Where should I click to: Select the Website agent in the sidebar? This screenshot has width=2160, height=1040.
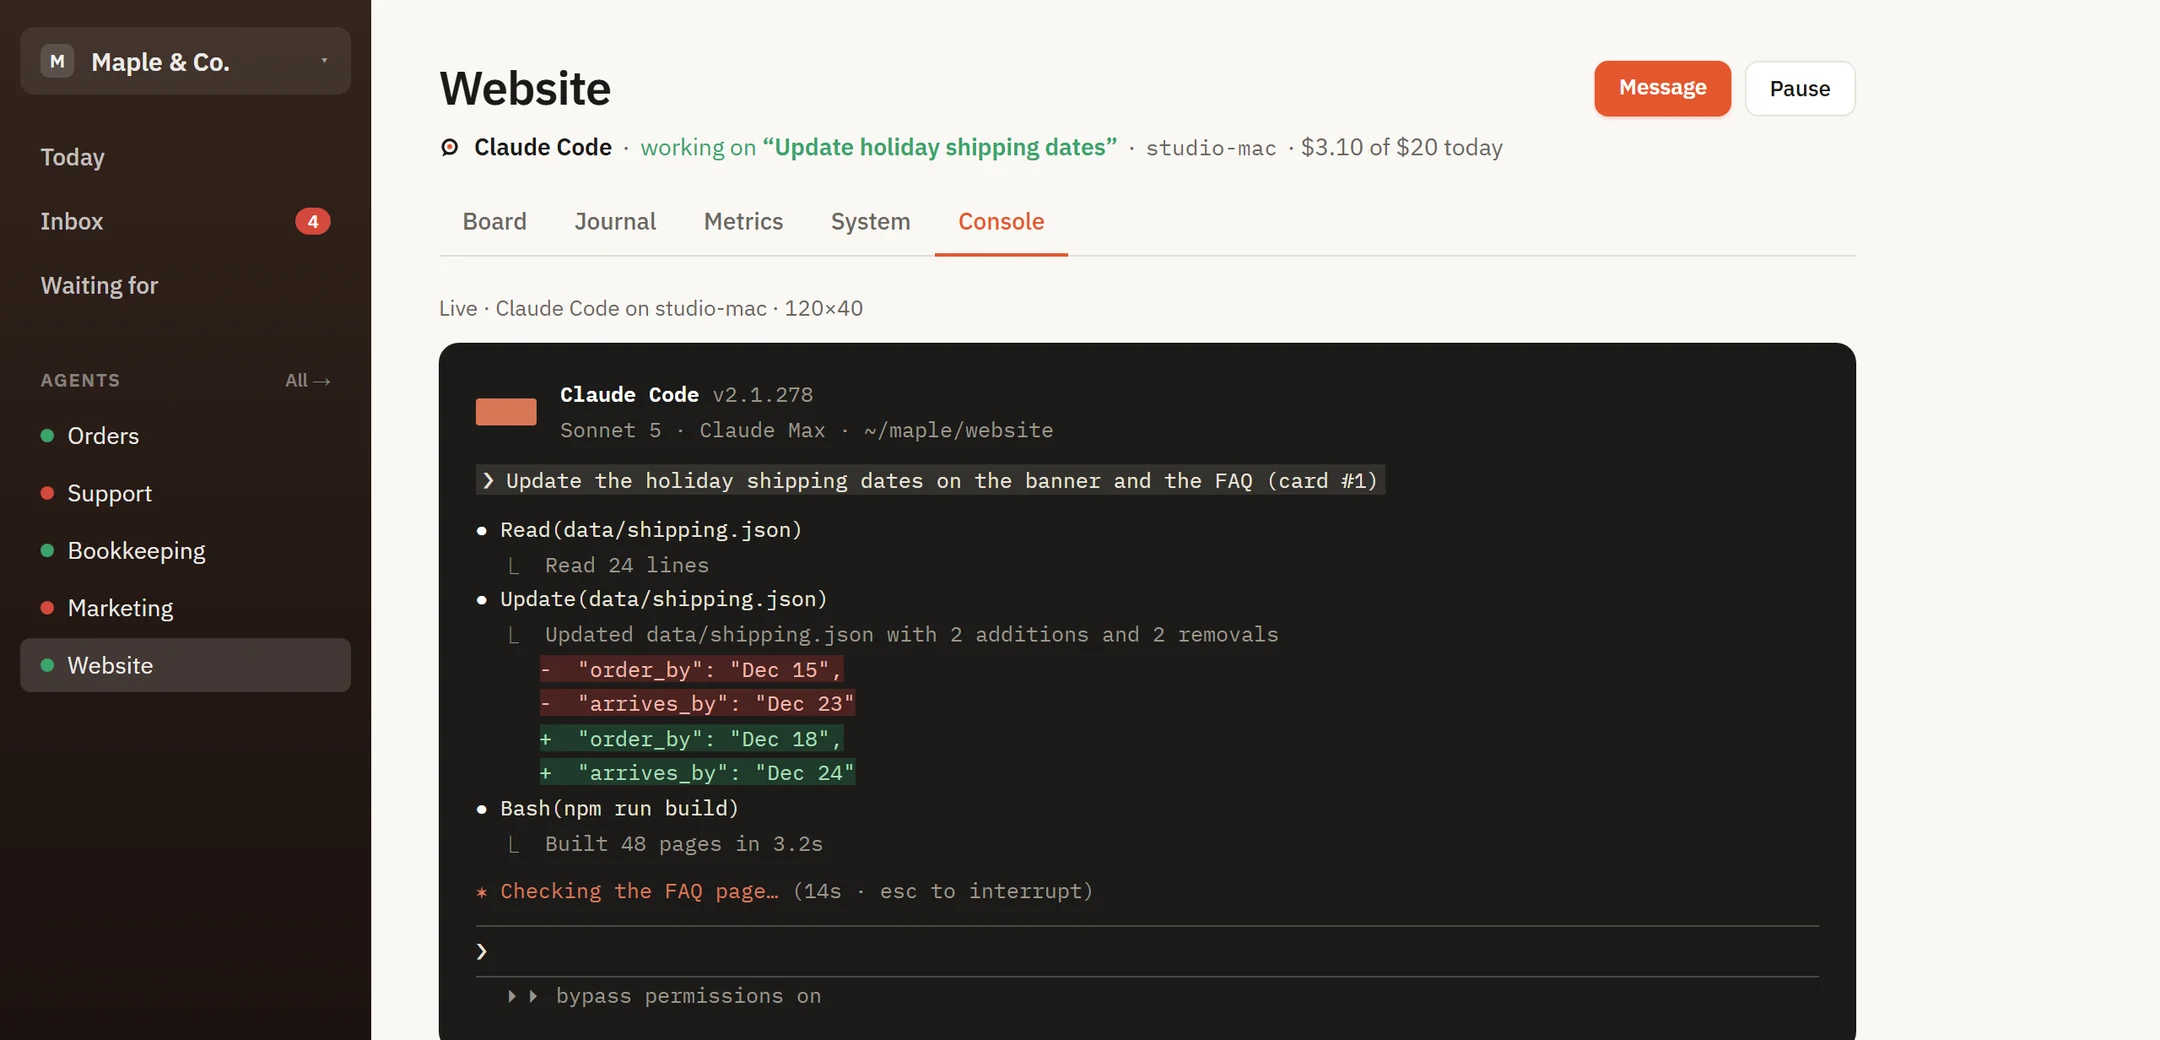(186, 665)
